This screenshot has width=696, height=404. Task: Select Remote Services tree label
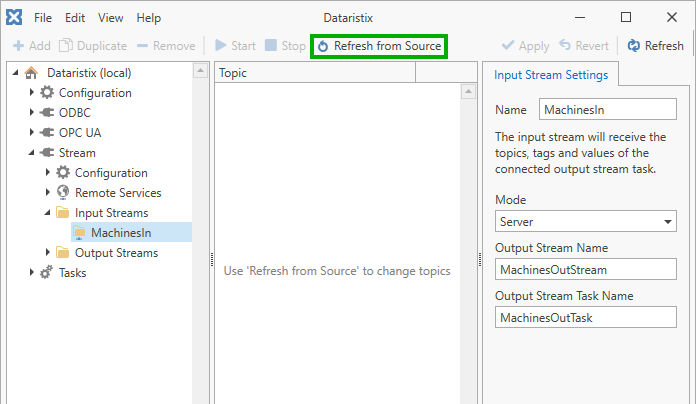[x=118, y=193]
